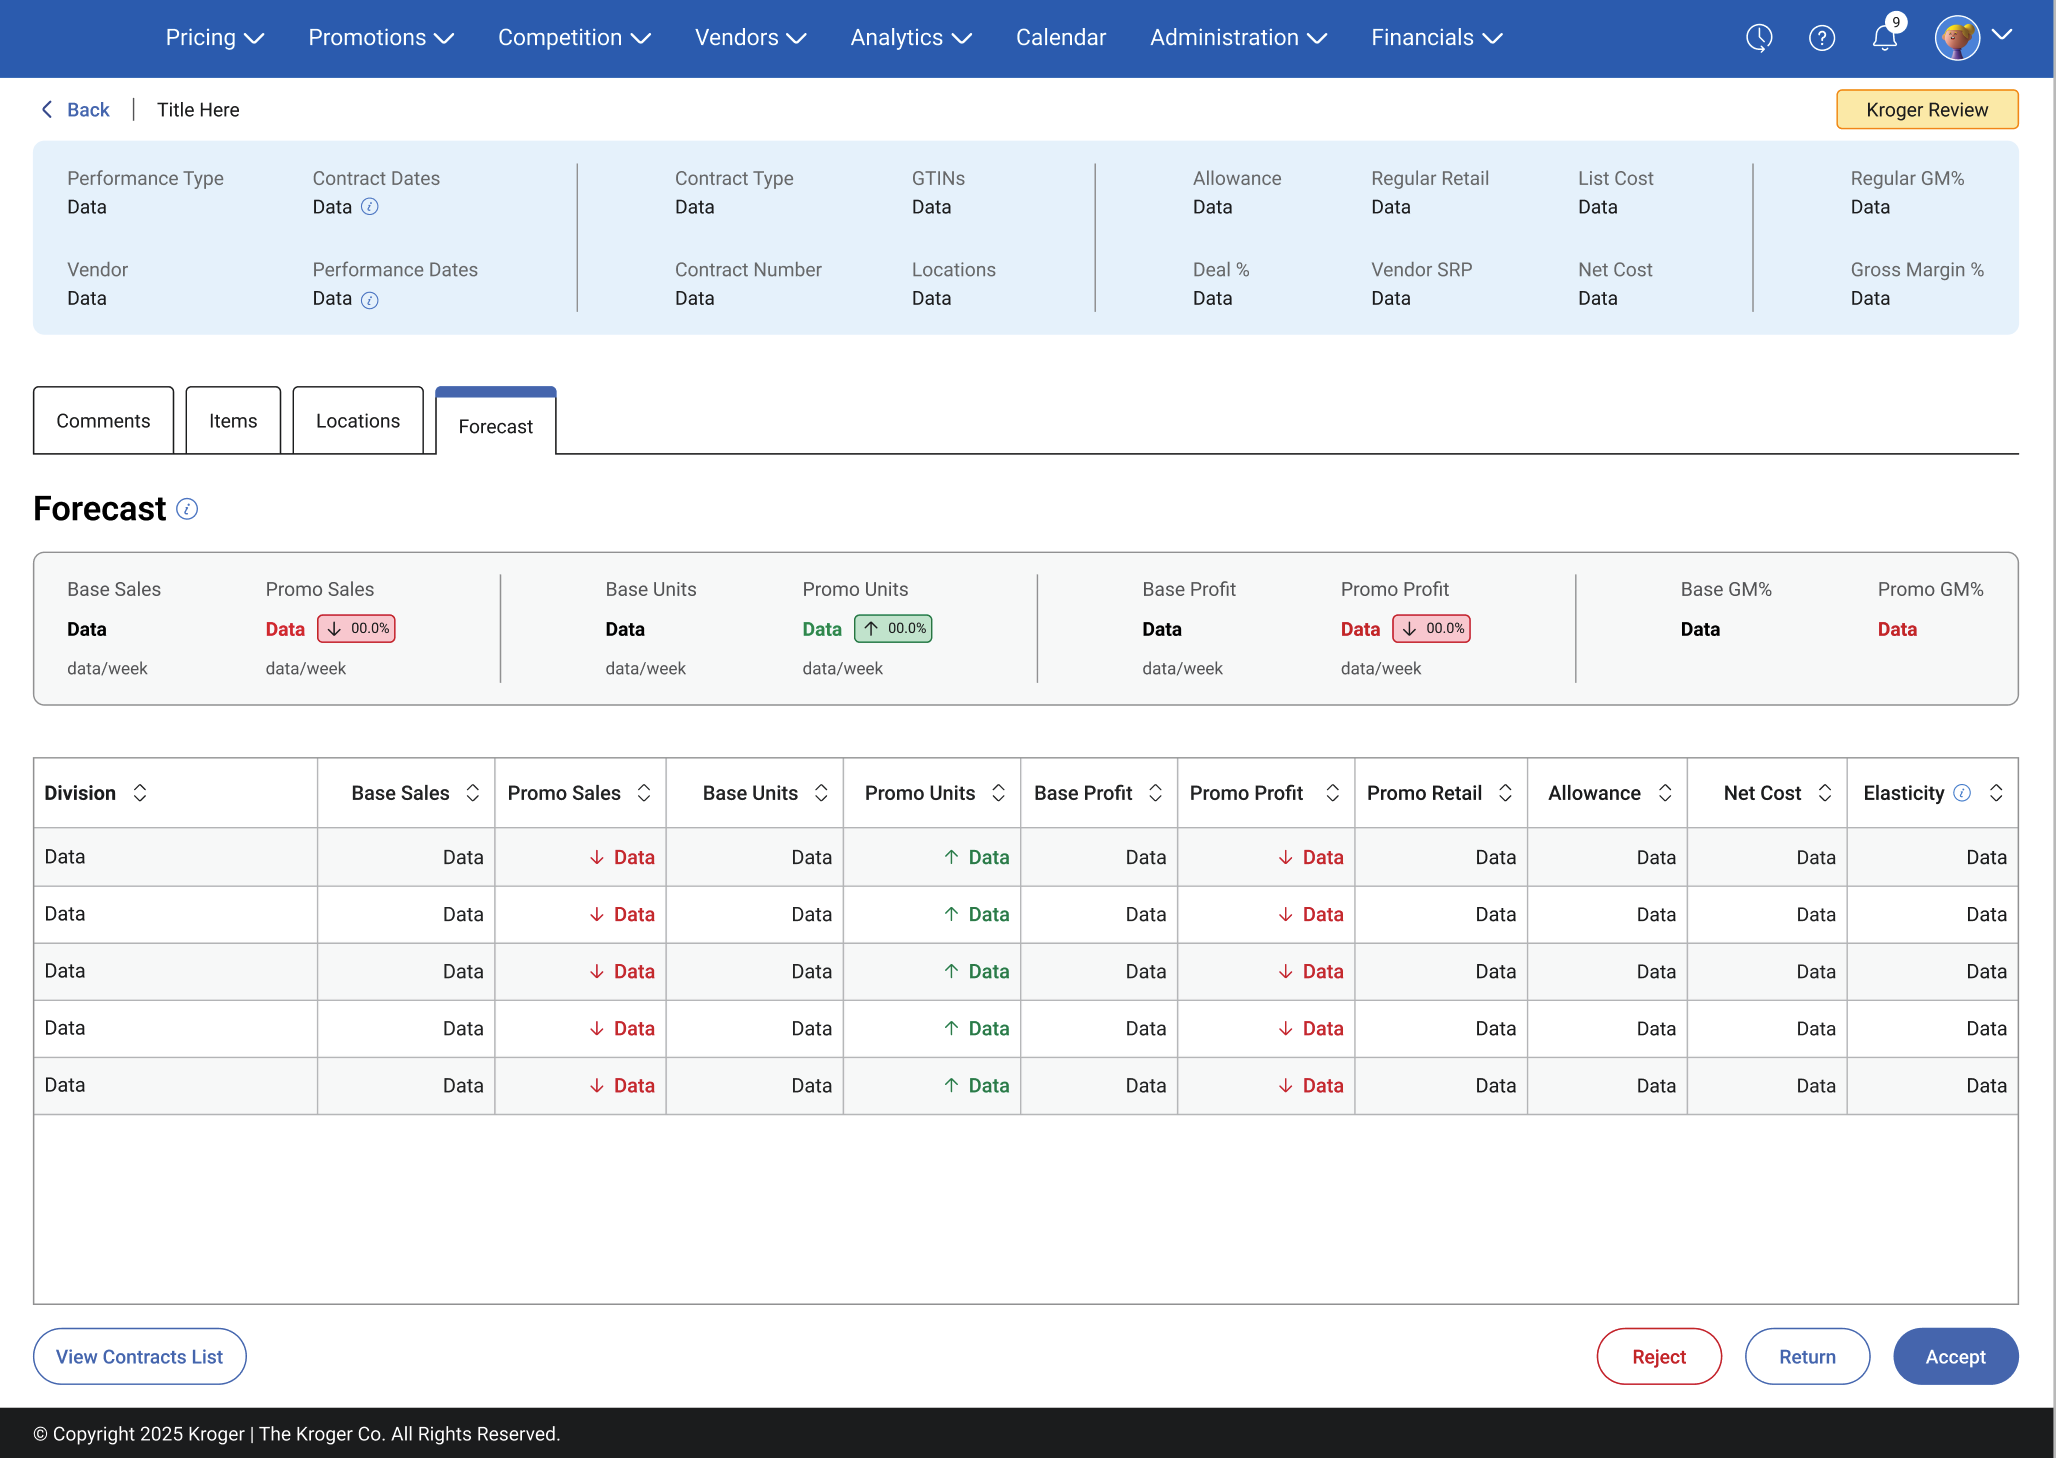Click the Performance Dates info icon

click(370, 300)
